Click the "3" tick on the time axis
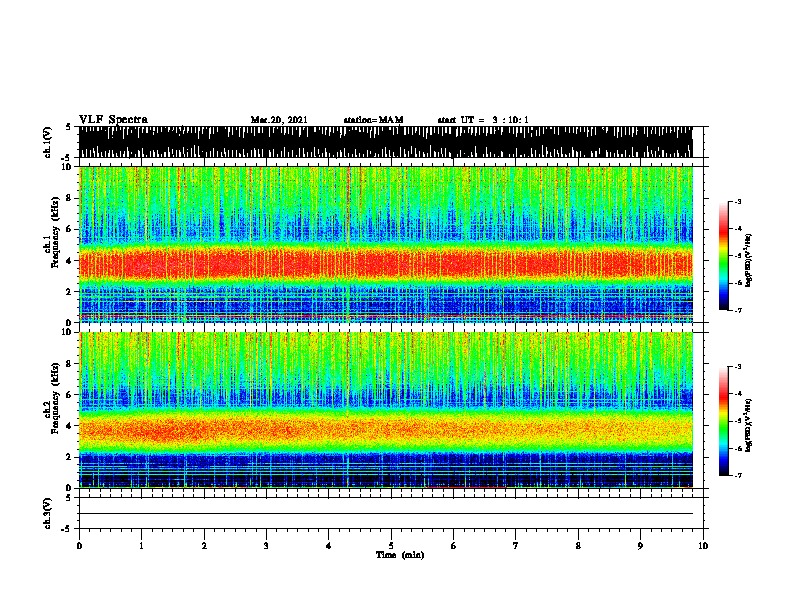The width and height of the screenshot is (792, 612). click(266, 546)
